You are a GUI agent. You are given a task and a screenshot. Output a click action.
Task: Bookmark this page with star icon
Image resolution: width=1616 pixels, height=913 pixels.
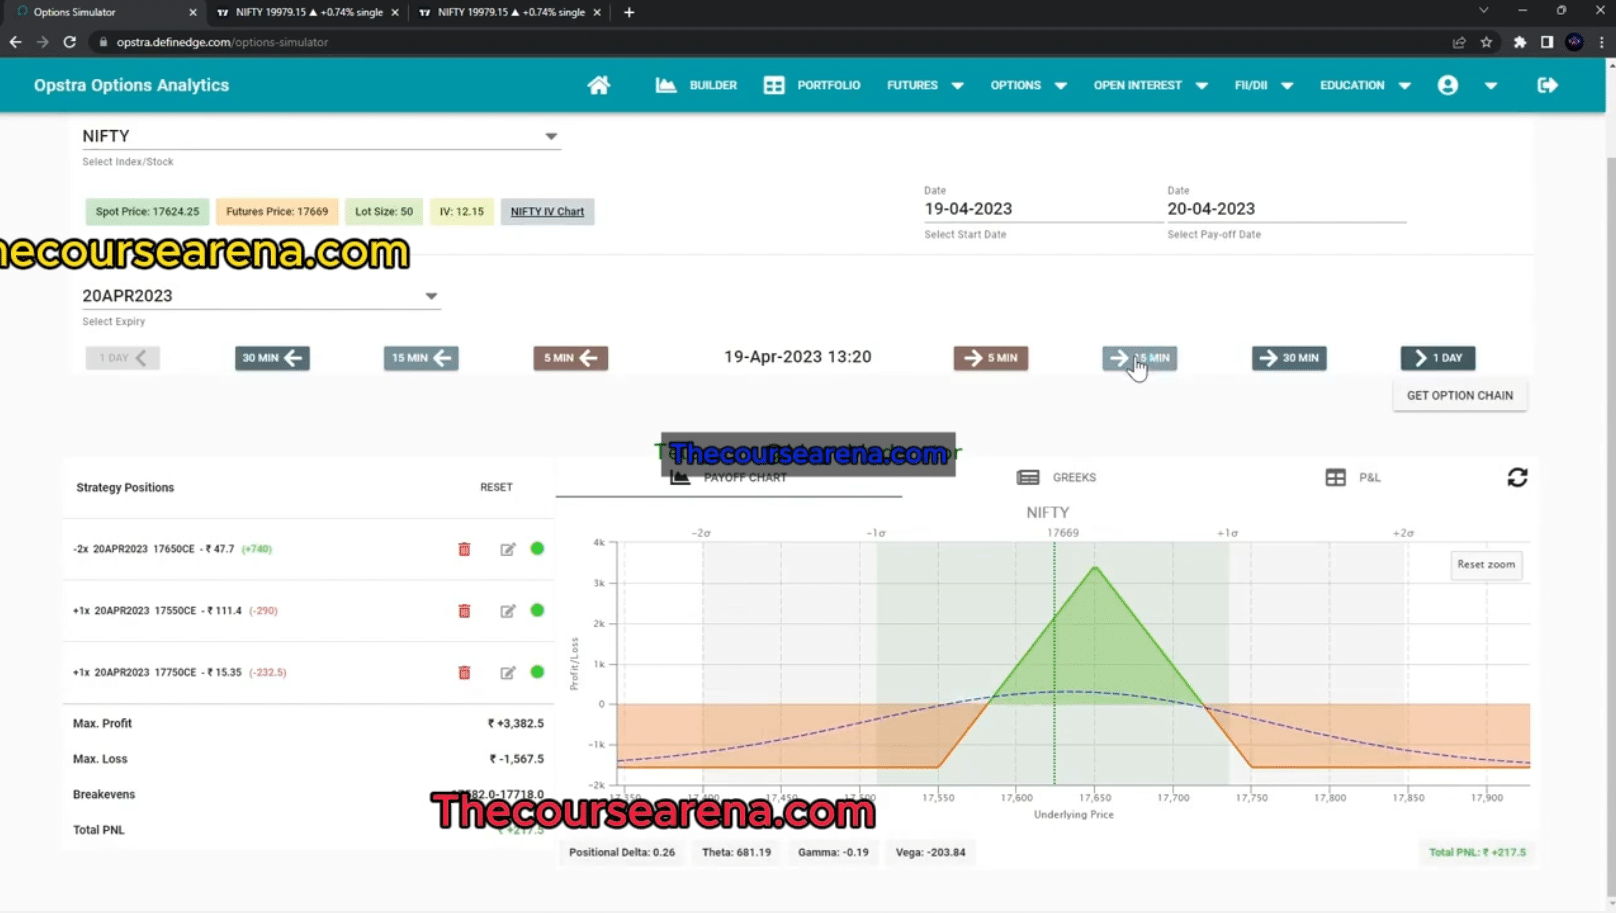tap(1486, 42)
